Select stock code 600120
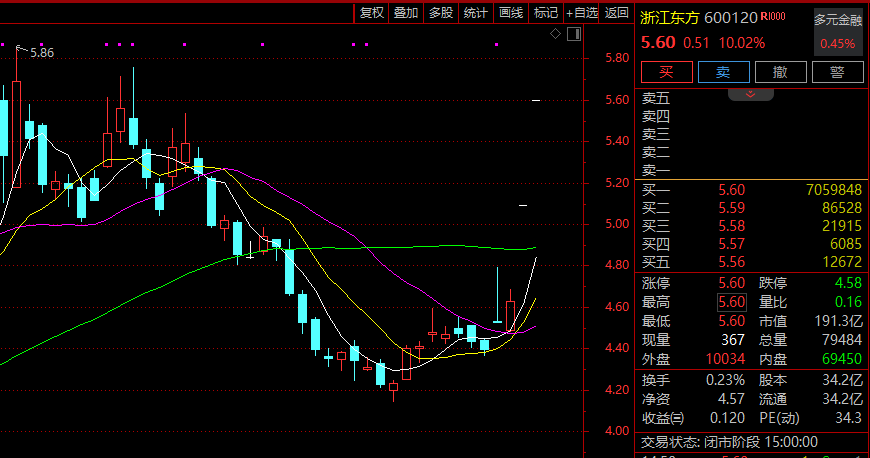The image size is (870, 458). click(x=731, y=18)
